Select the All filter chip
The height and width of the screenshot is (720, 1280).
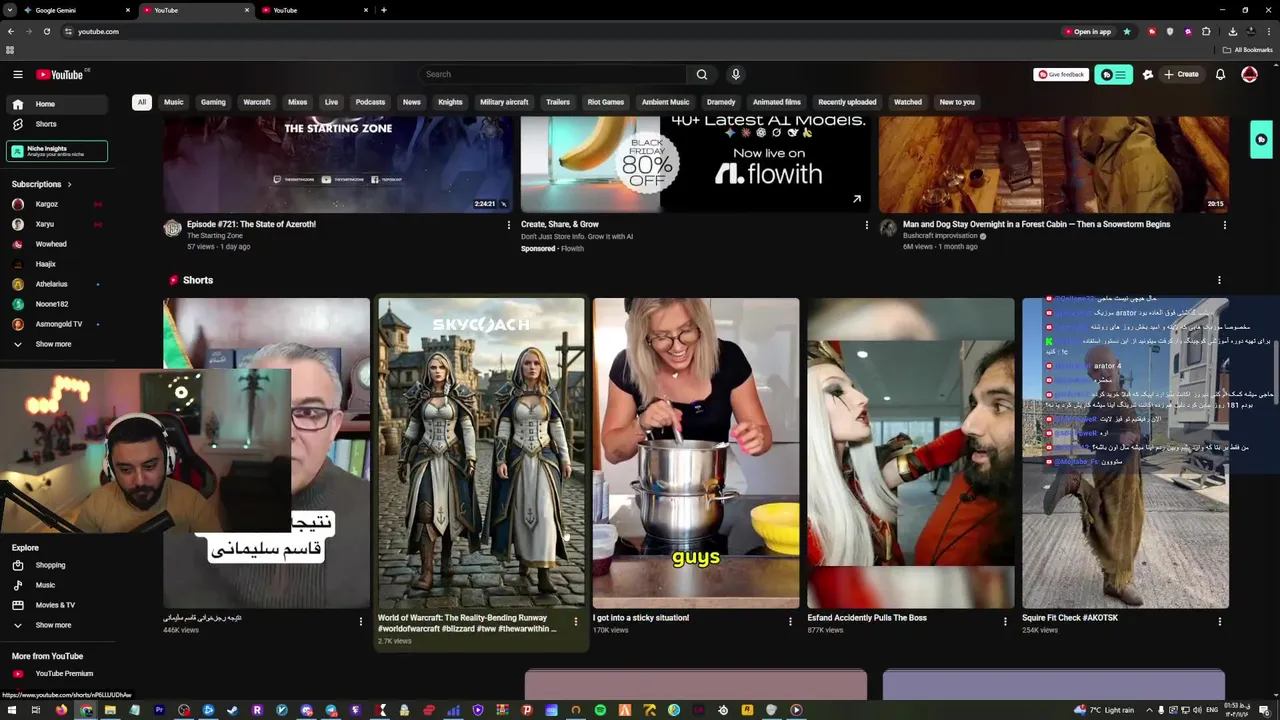(x=142, y=102)
